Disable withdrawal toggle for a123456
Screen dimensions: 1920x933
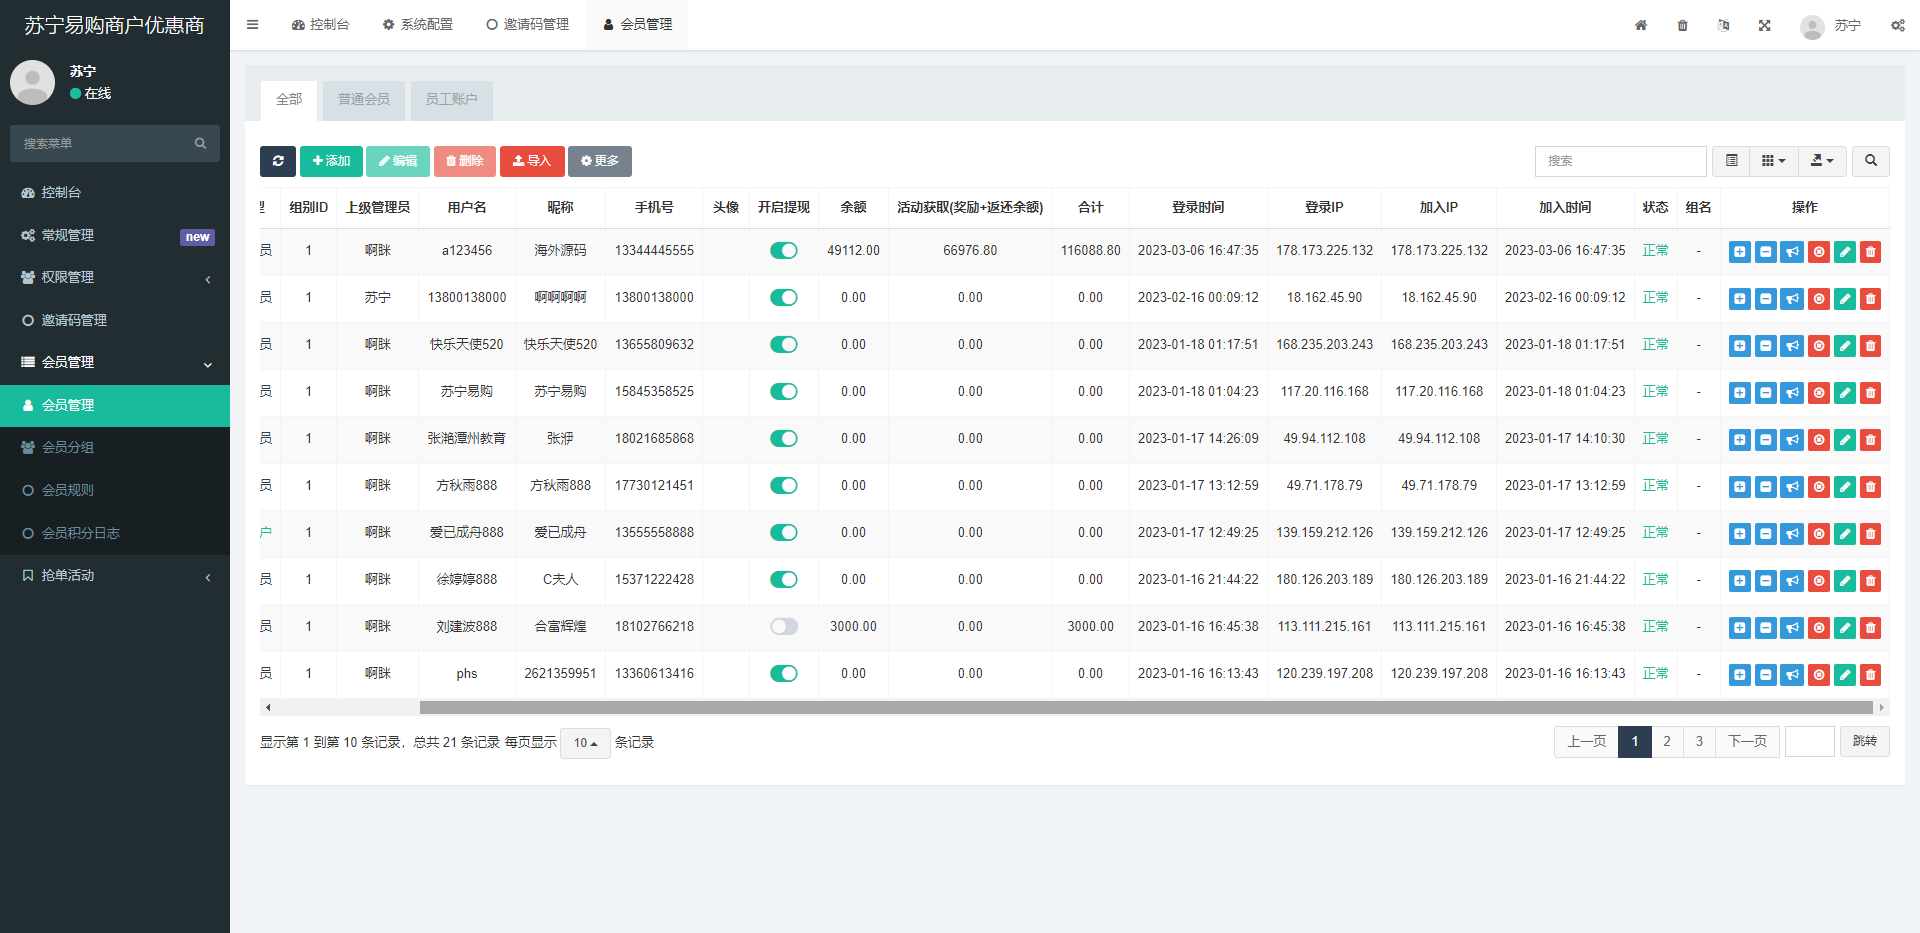coord(784,251)
